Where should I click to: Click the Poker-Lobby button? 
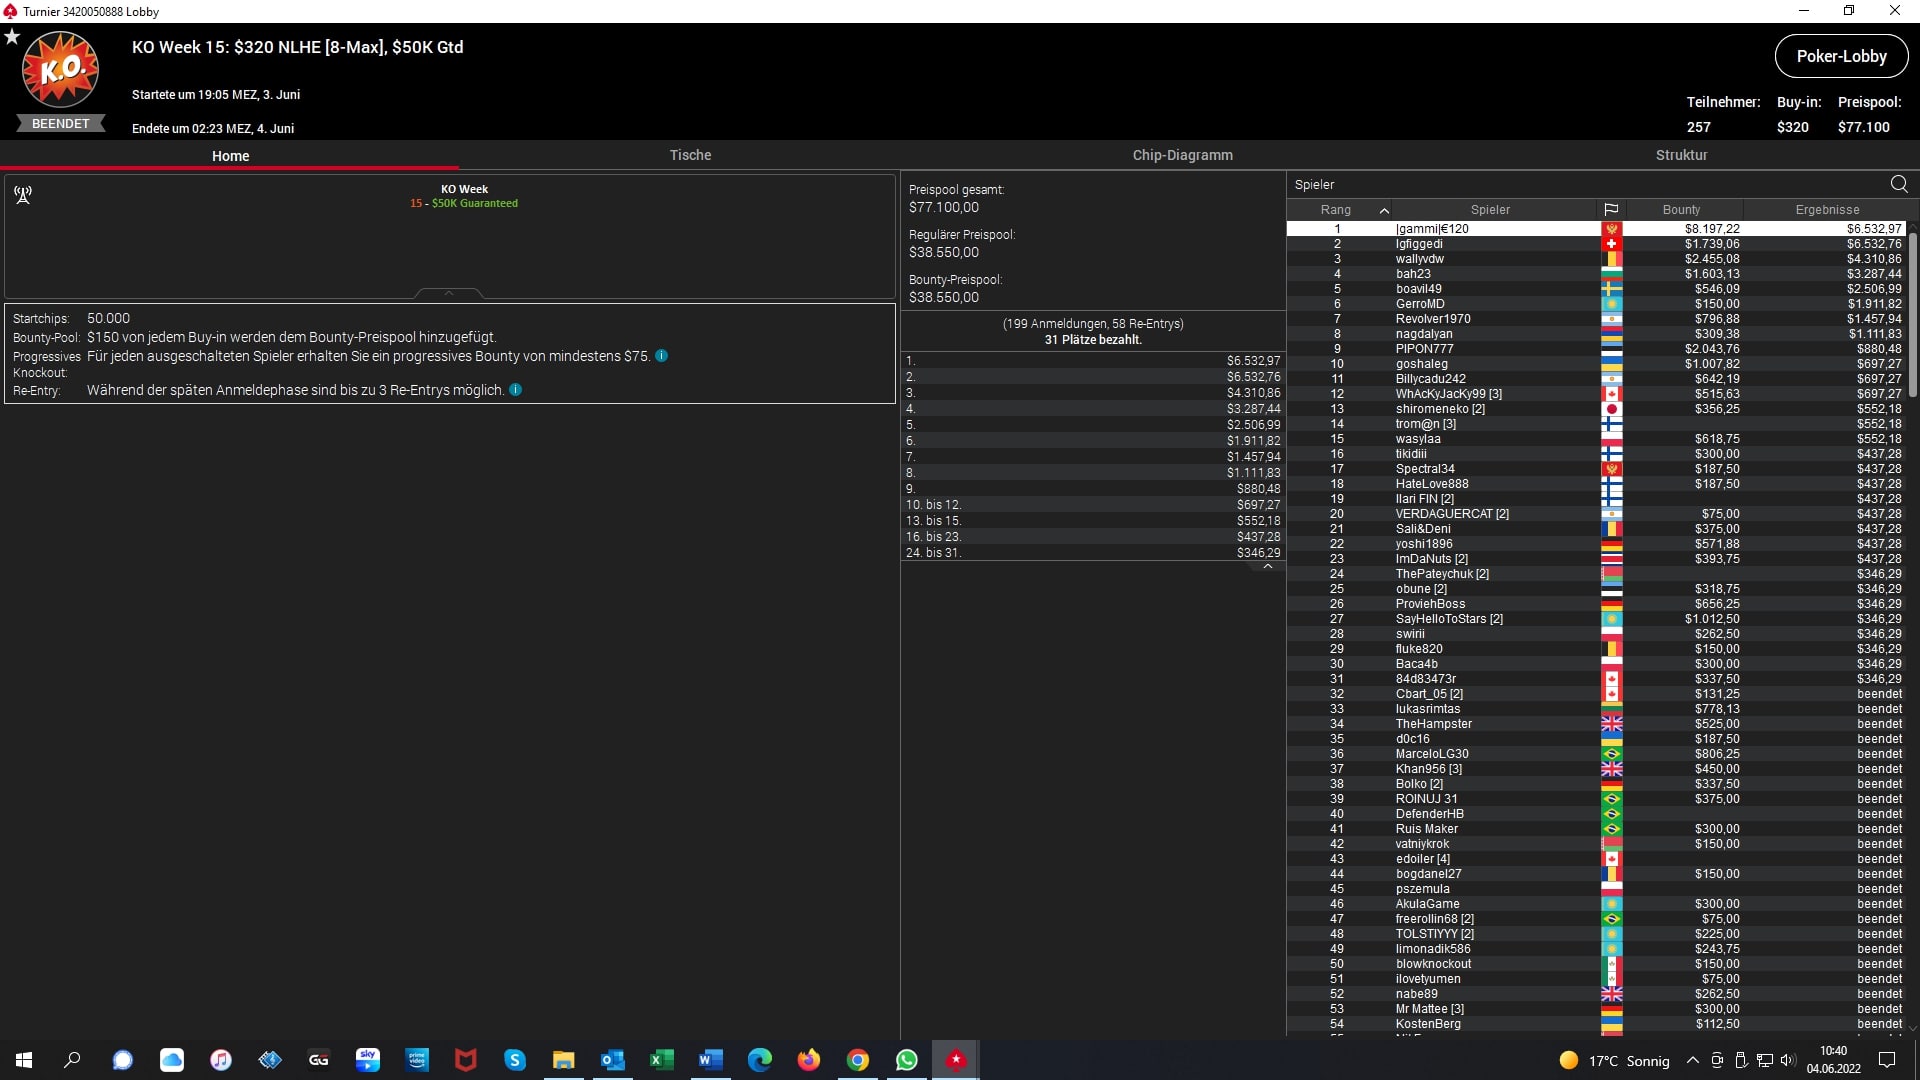pyautogui.click(x=1841, y=56)
